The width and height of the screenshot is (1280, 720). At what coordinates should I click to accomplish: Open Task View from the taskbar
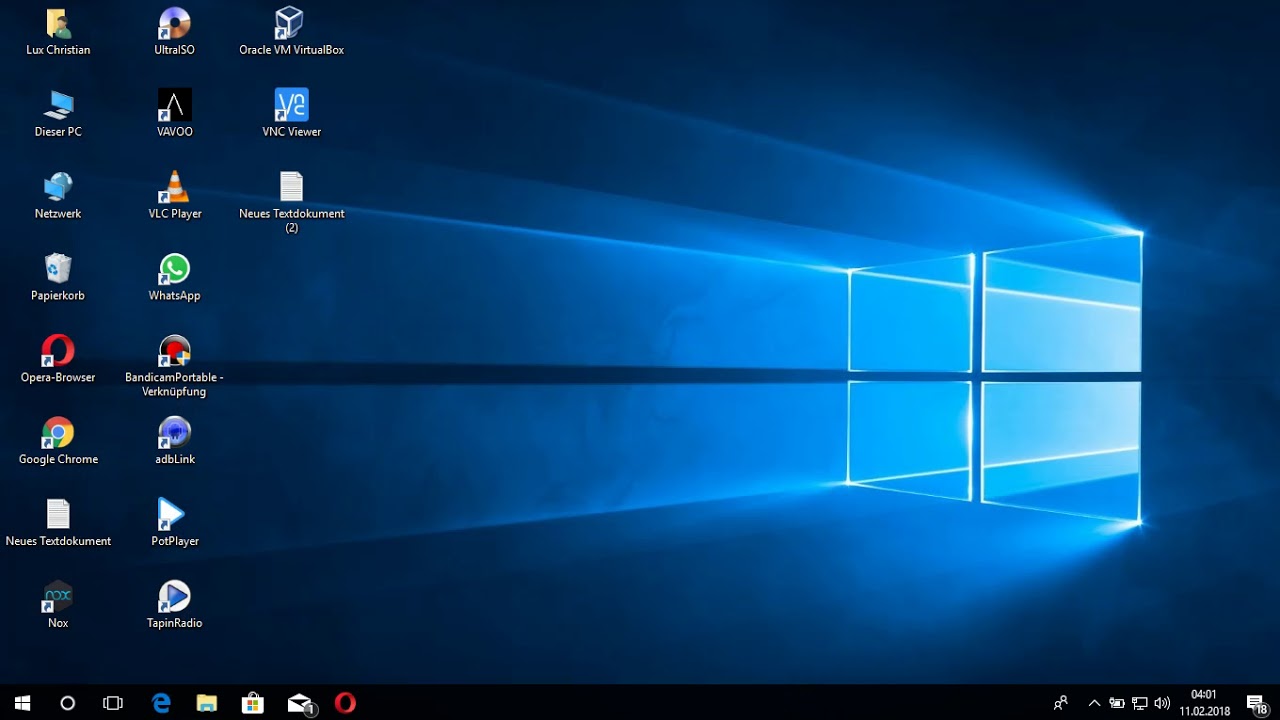113,703
